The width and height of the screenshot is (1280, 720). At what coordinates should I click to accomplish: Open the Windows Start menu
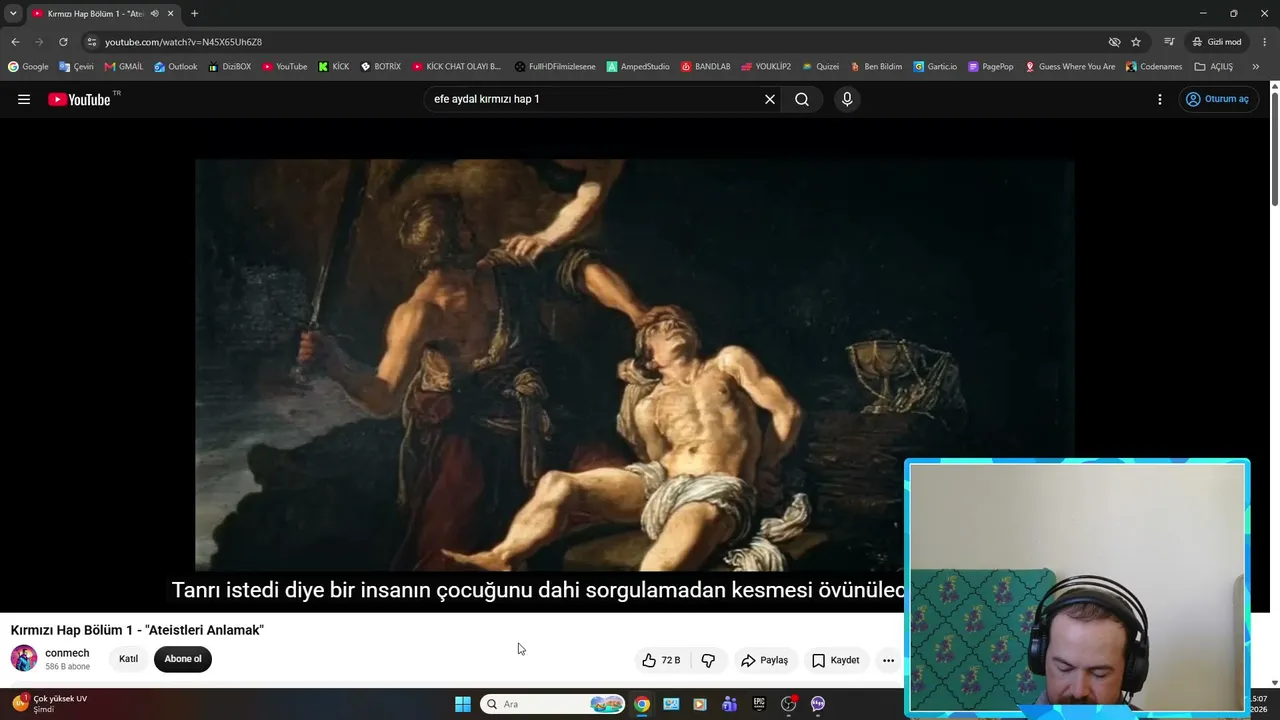[463, 704]
